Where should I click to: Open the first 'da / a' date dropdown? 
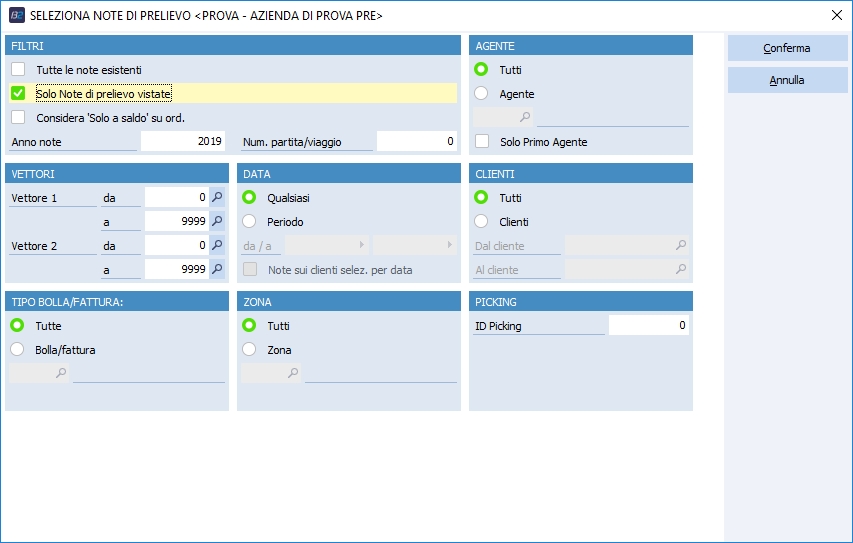326,246
